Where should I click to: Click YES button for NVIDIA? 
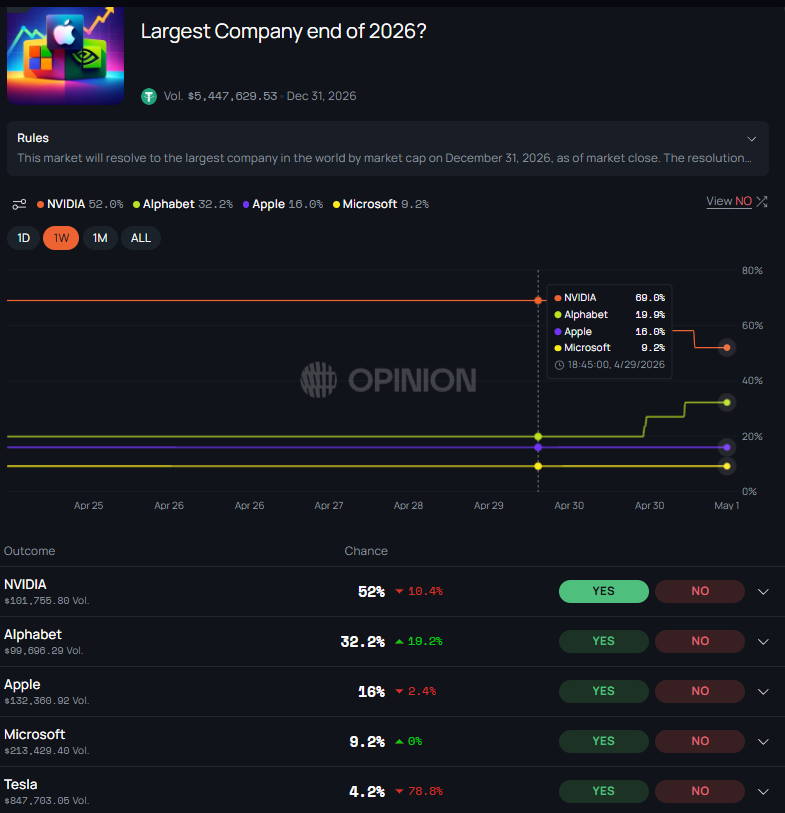(x=604, y=592)
